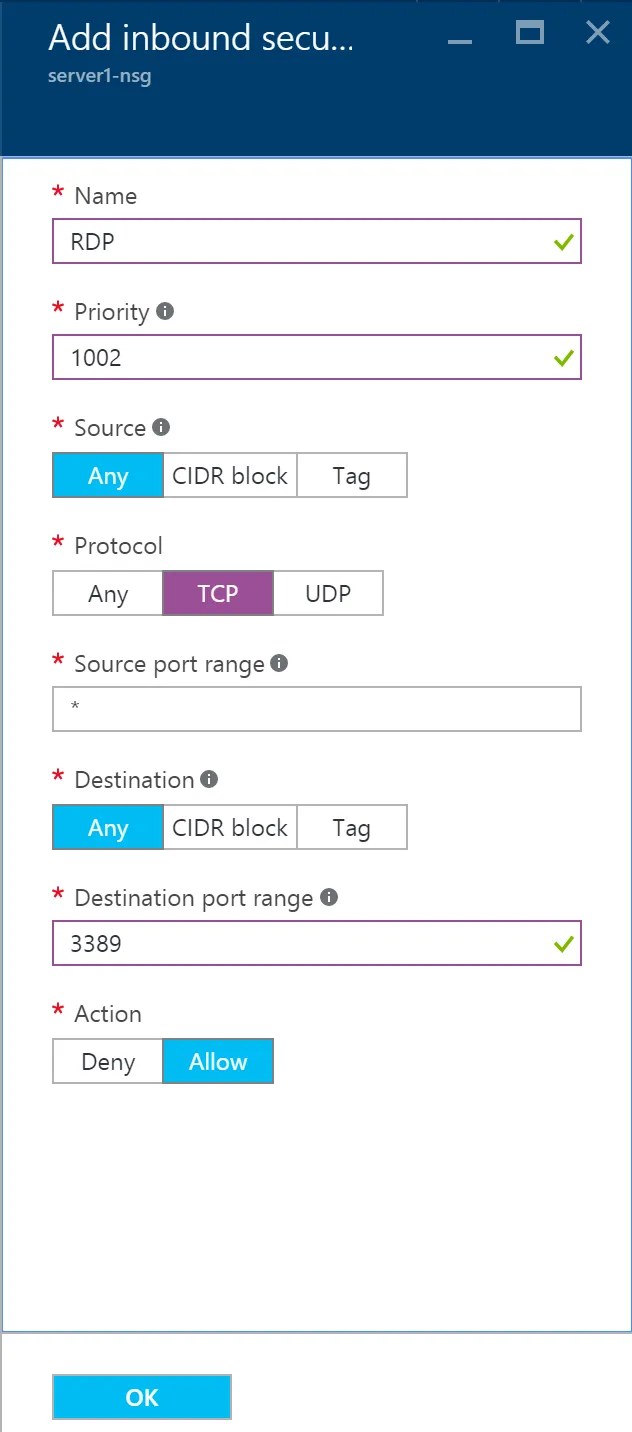The width and height of the screenshot is (632, 1432).
Task: Select TCP protocol option
Action: pos(218,593)
